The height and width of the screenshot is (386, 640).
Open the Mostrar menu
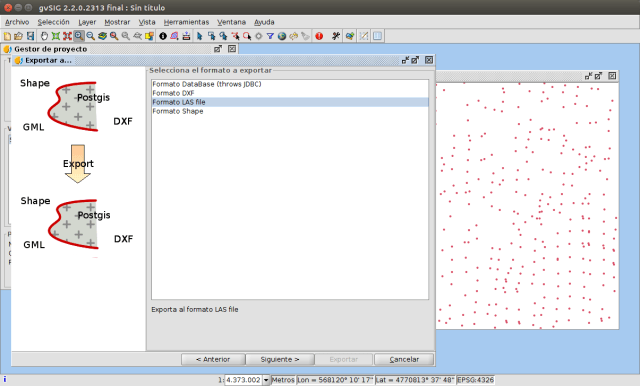click(x=117, y=22)
